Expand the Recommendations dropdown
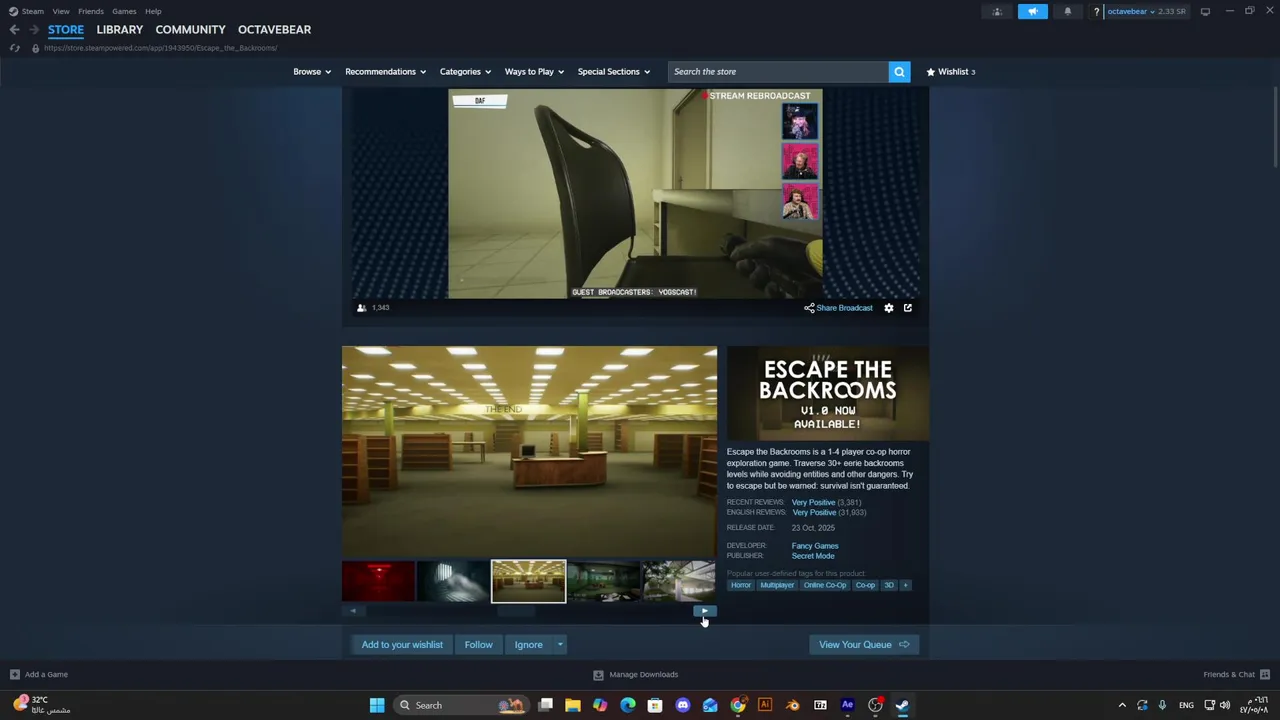 (x=385, y=72)
